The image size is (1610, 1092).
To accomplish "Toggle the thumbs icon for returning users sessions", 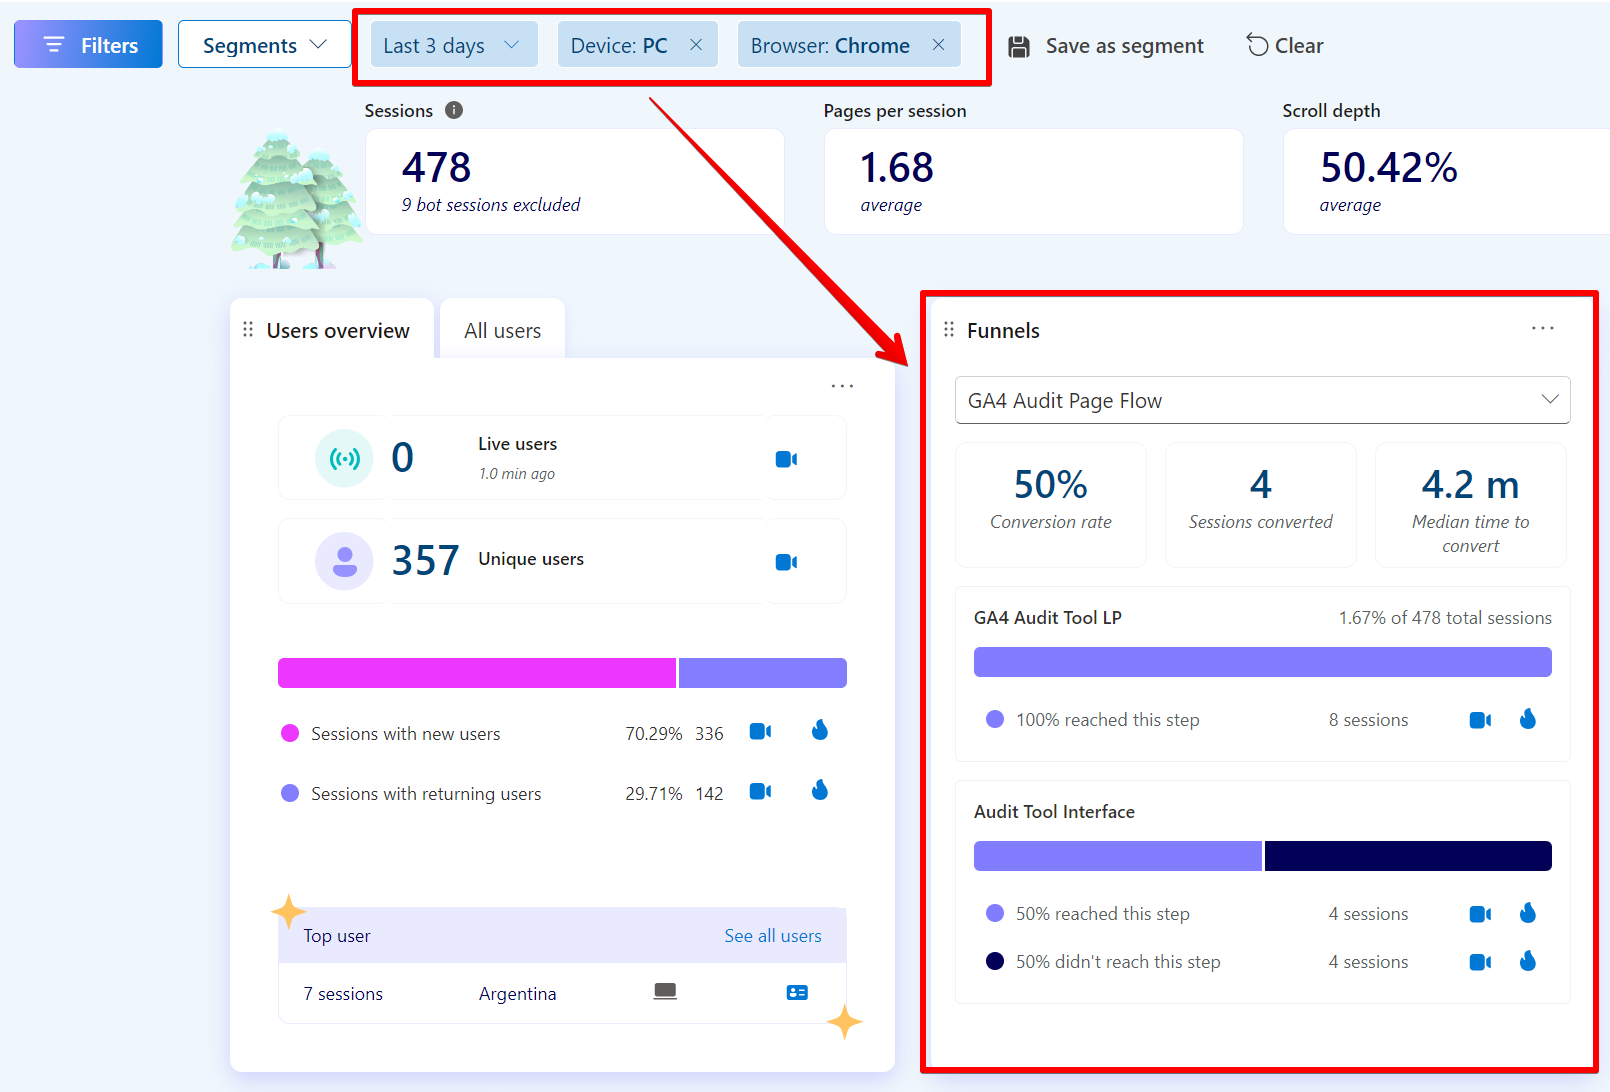I will (x=819, y=791).
